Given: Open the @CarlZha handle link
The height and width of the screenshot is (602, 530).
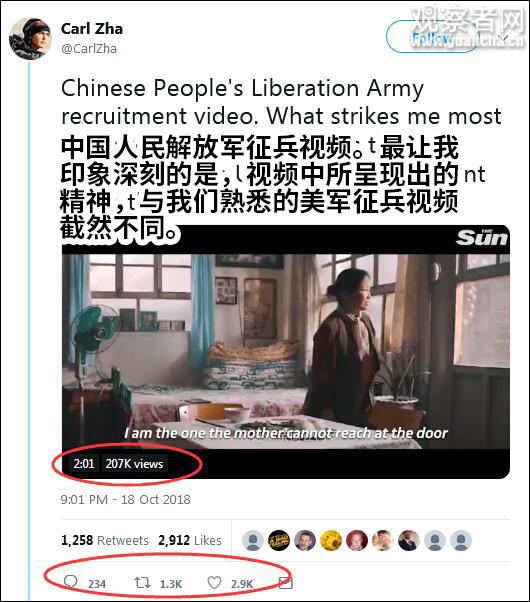Looking at the screenshot, I should 89,49.
